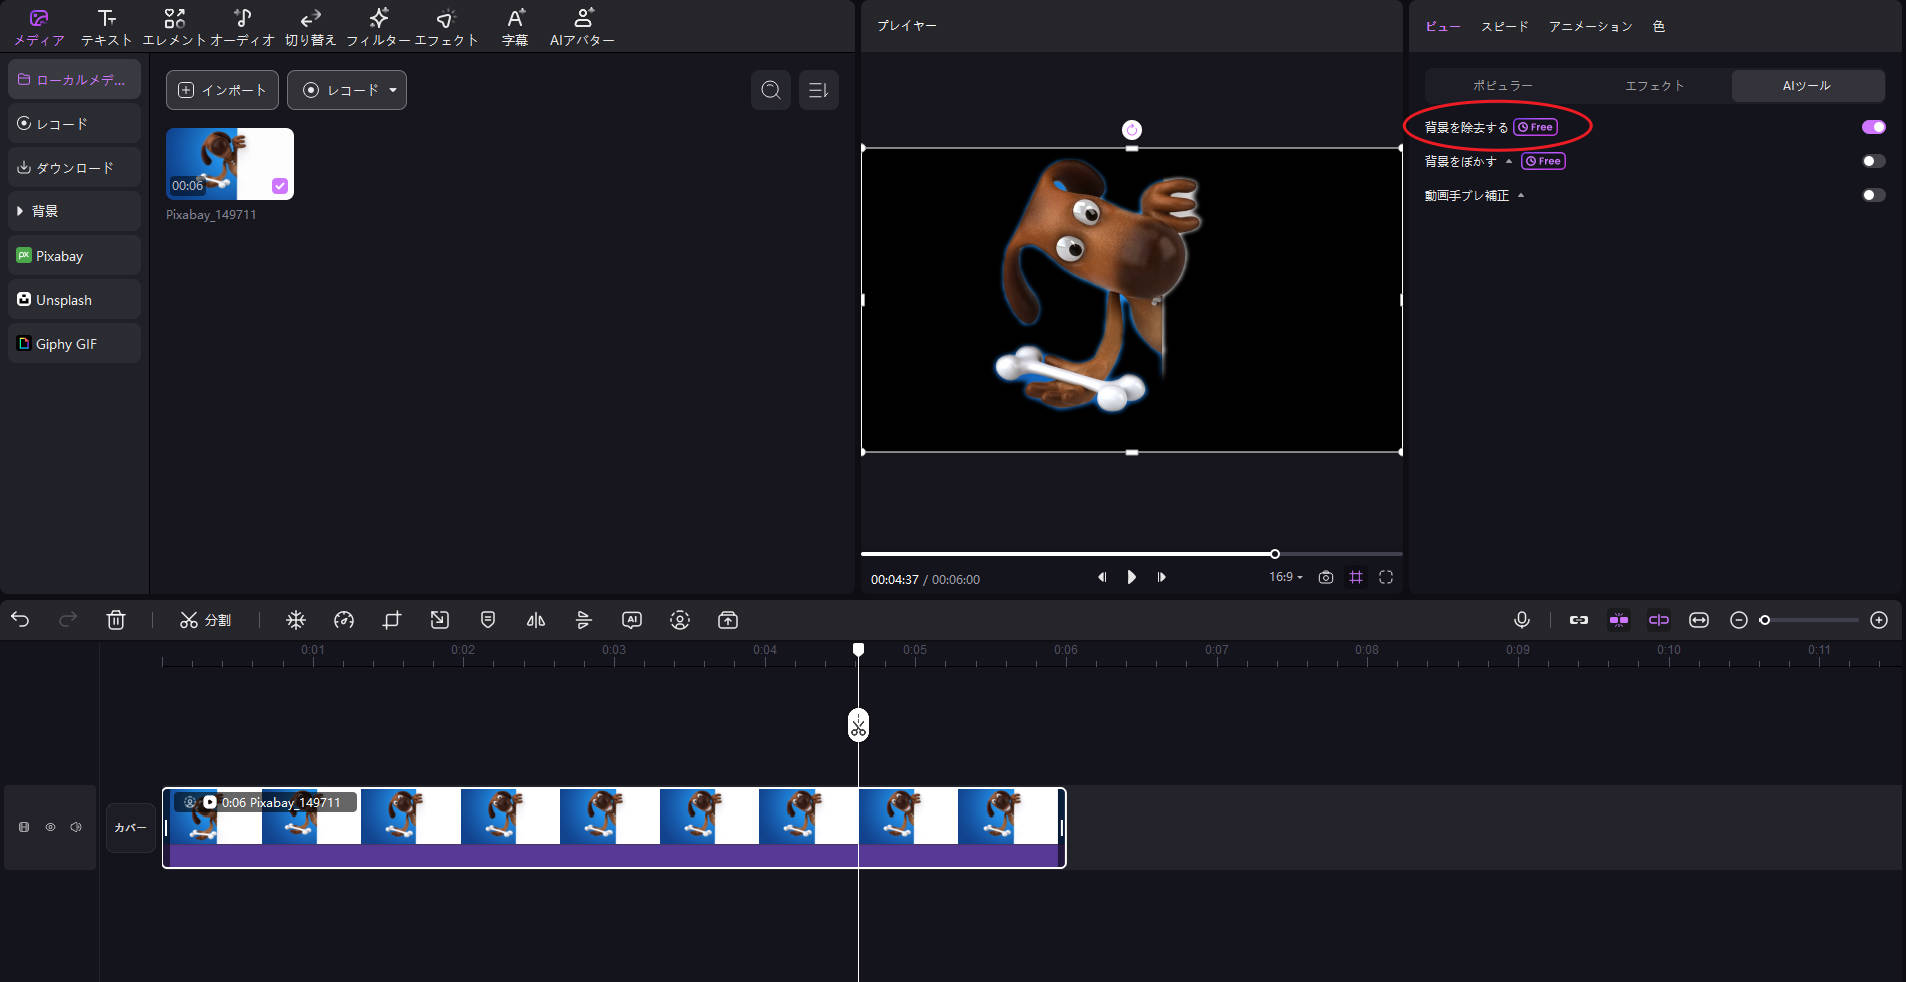The image size is (1906, 982).
Task: Take a snapshot with camera icon
Action: pyautogui.click(x=1326, y=577)
